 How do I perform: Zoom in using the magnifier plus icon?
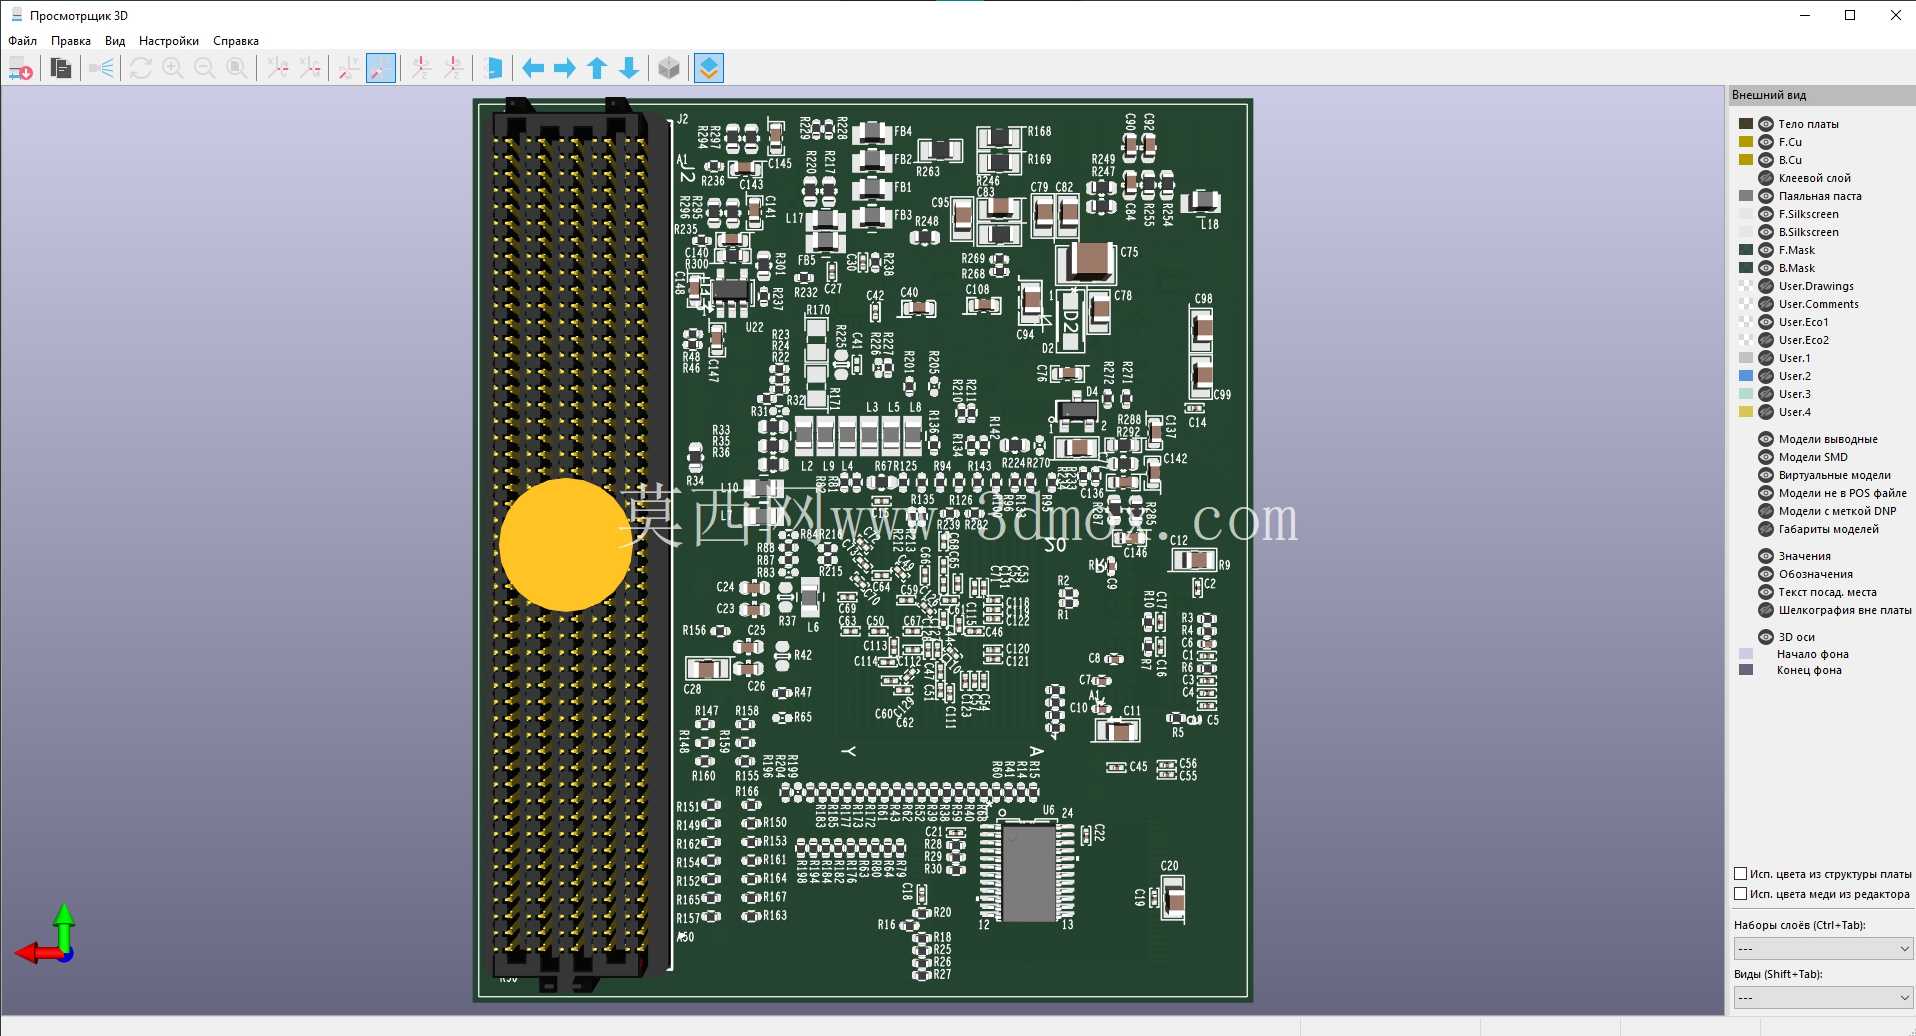[173, 68]
